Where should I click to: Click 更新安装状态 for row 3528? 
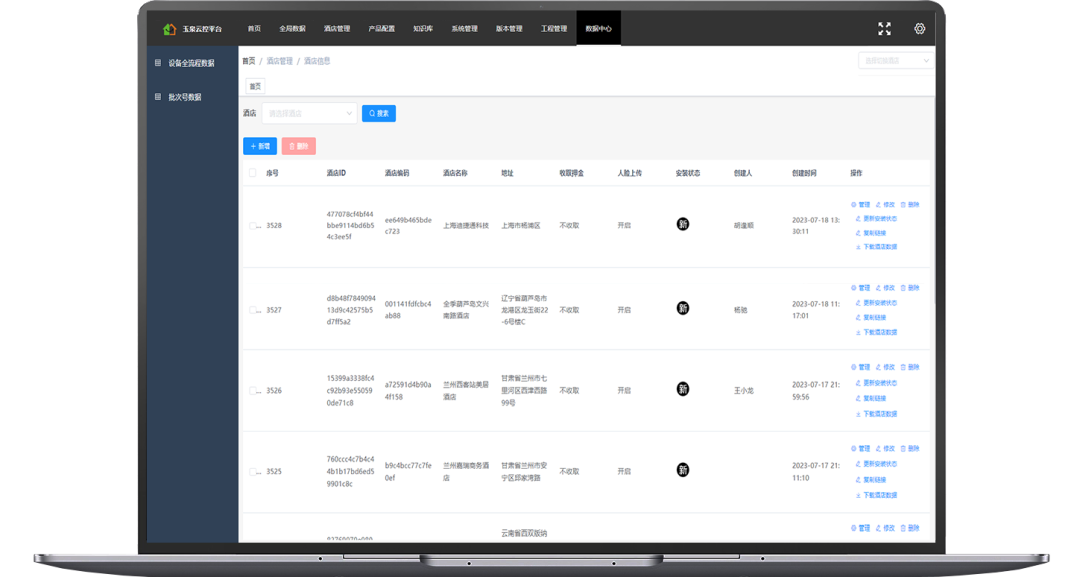[x=876, y=219]
